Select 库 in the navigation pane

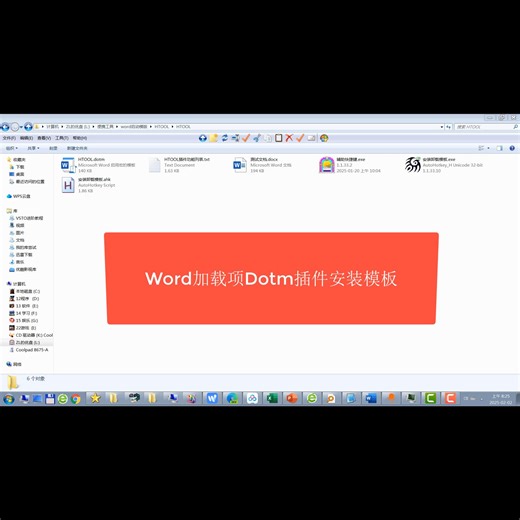pyautogui.click(x=15, y=211)
